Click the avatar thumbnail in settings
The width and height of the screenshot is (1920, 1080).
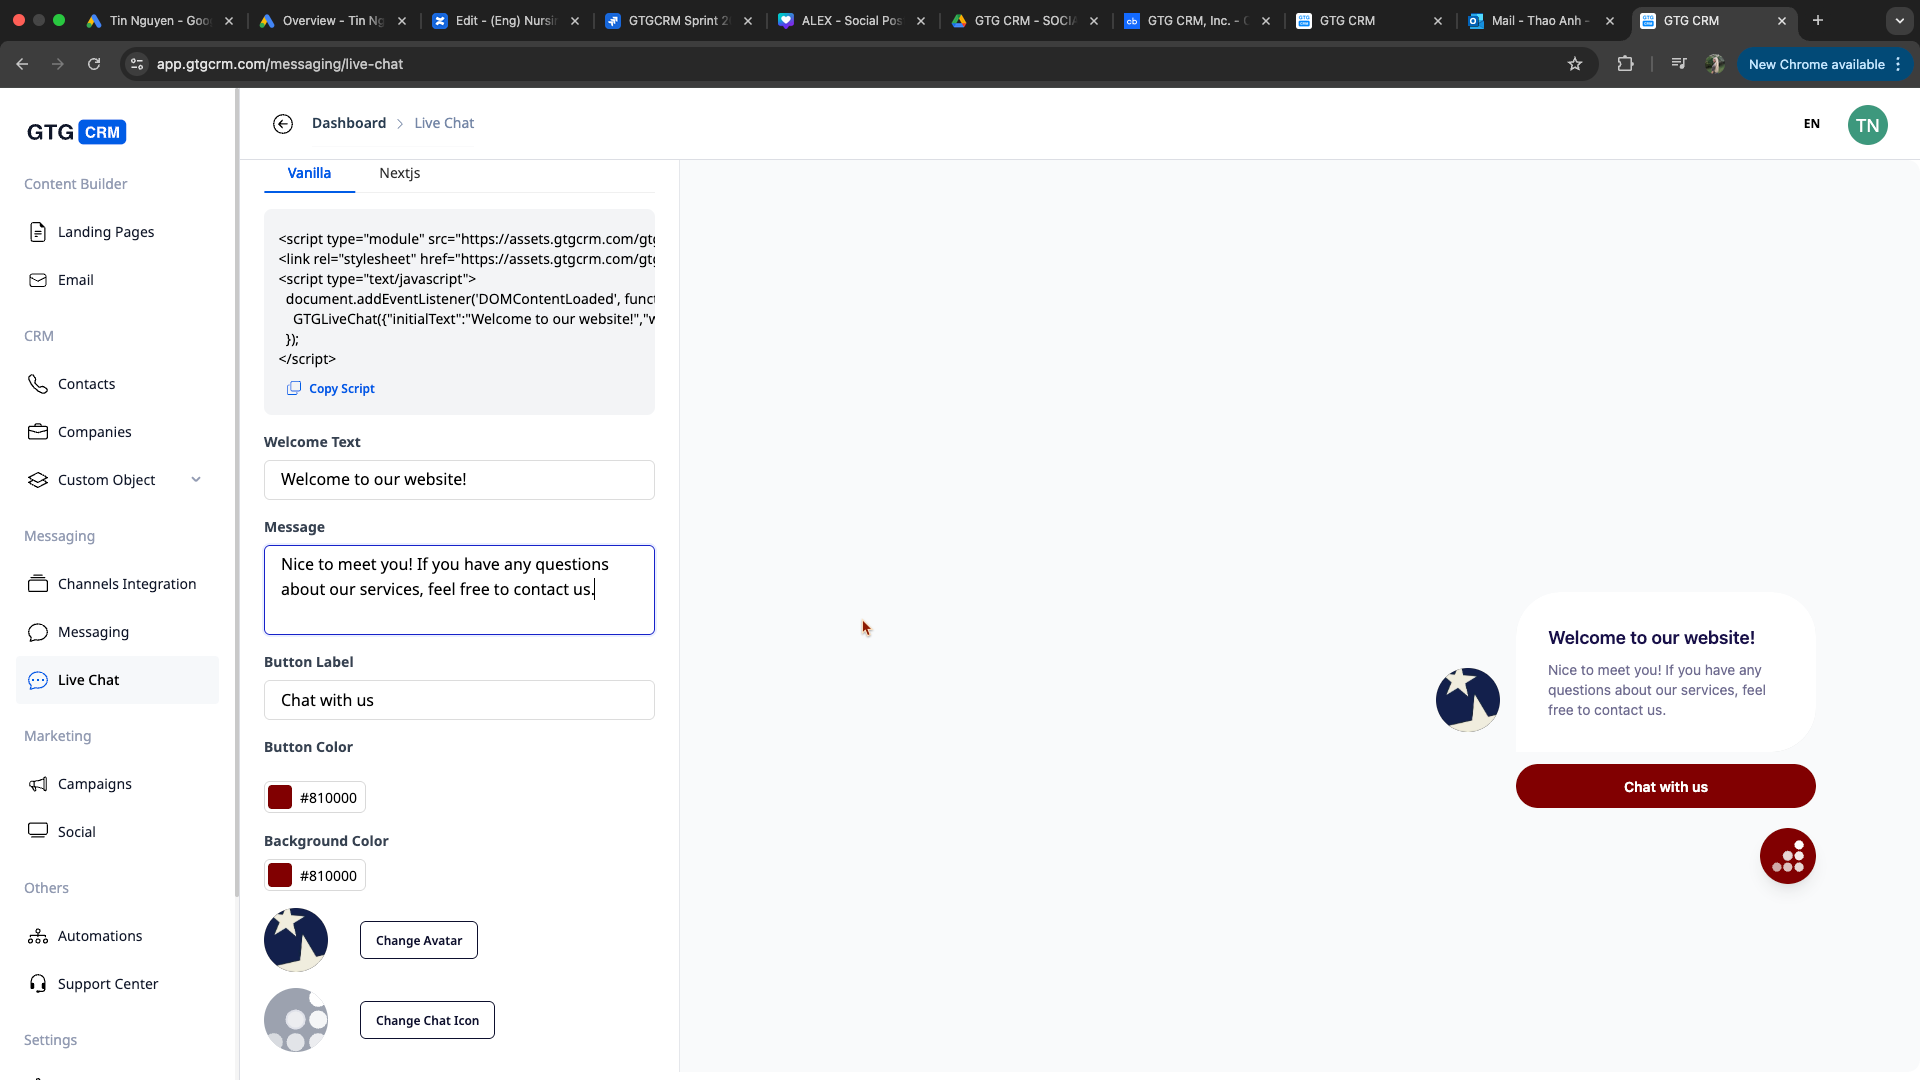296,940
